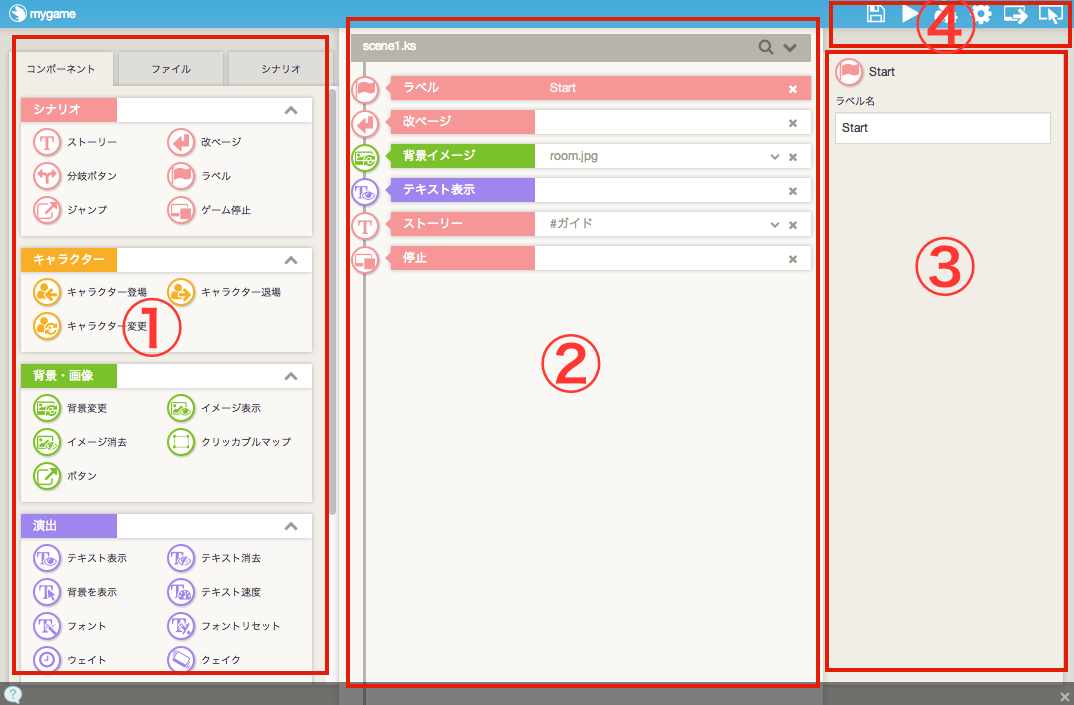This screenshot has height=705, width=1074.
Task: Expand the scene1.ks header chevron
Action: point(790,47)
